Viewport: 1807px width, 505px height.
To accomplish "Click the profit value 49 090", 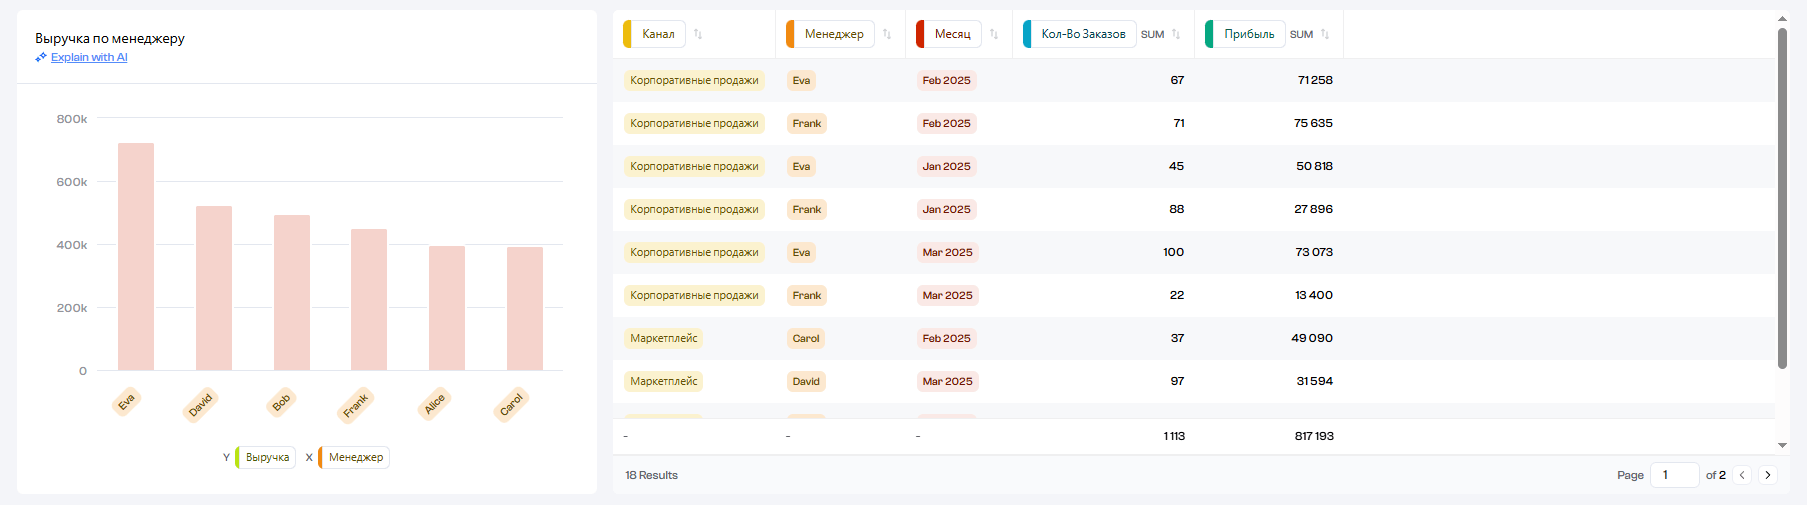I will click(x=1312, y=338).
